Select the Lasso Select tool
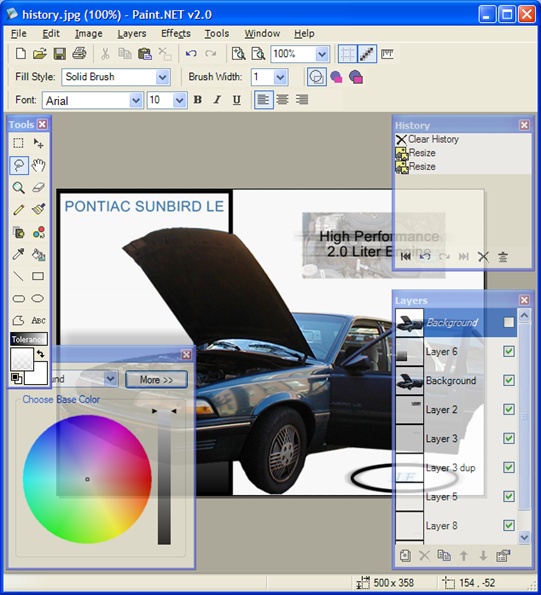The height and width of the screenshot is (595, 541). pyautogui.click(x=19, y=165)
